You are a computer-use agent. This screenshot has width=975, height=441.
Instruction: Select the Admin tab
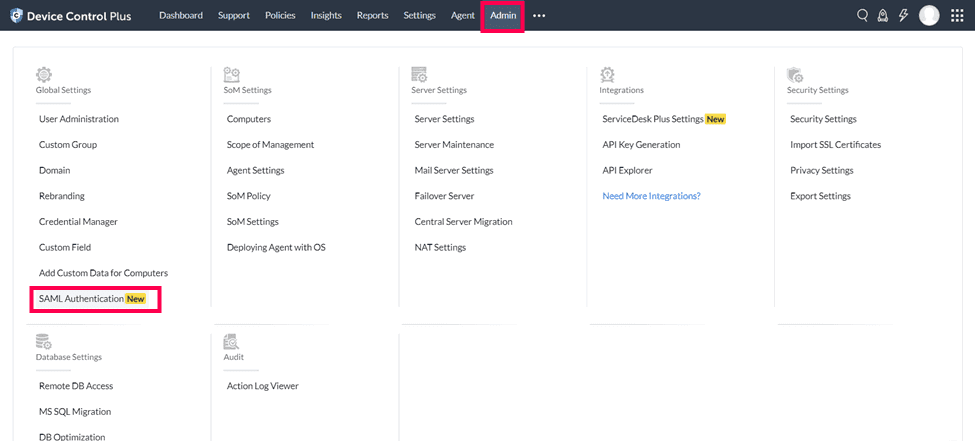click(x=503, y=15)
